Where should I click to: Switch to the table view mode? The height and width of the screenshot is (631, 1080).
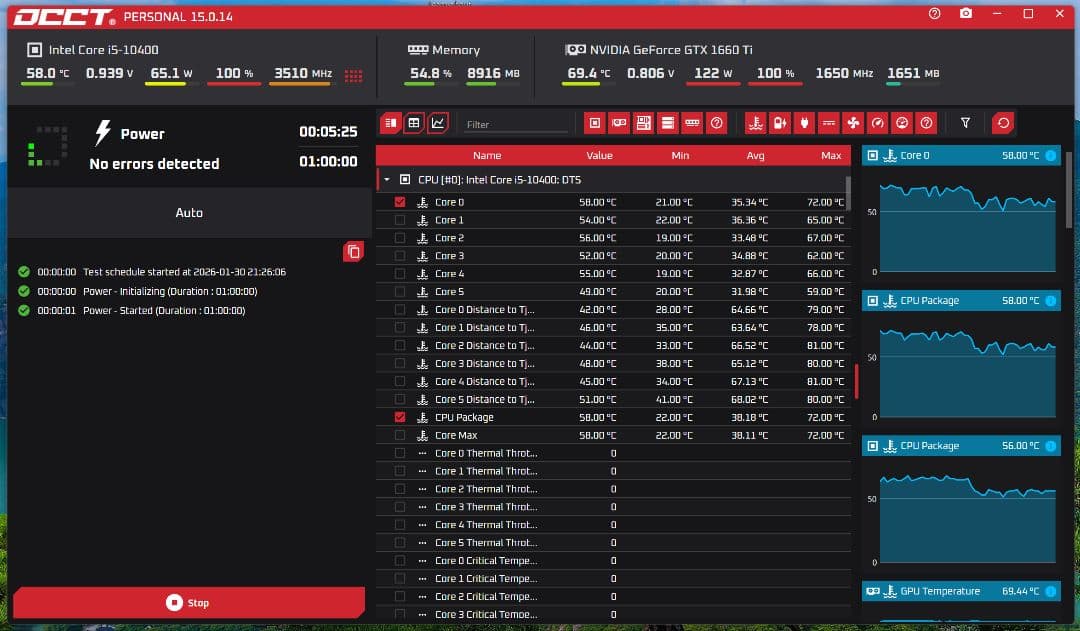pyautogui.click(x=414, y=123)
